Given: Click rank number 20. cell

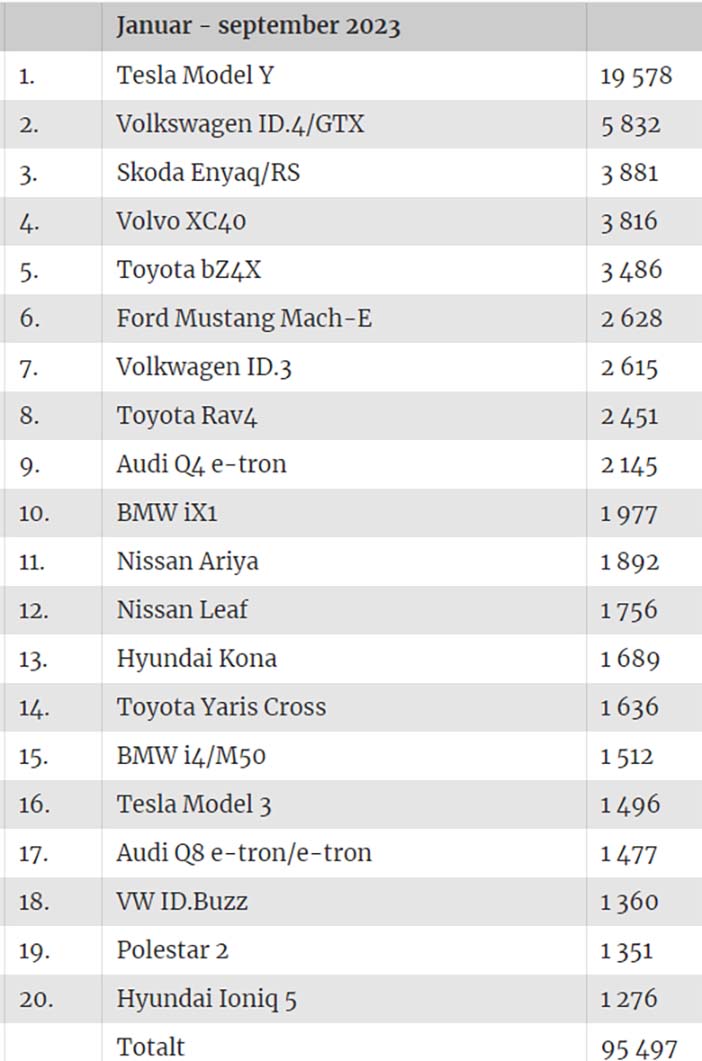Looking at the screenshot, I should pyautogui.click(x=36, y=999).
